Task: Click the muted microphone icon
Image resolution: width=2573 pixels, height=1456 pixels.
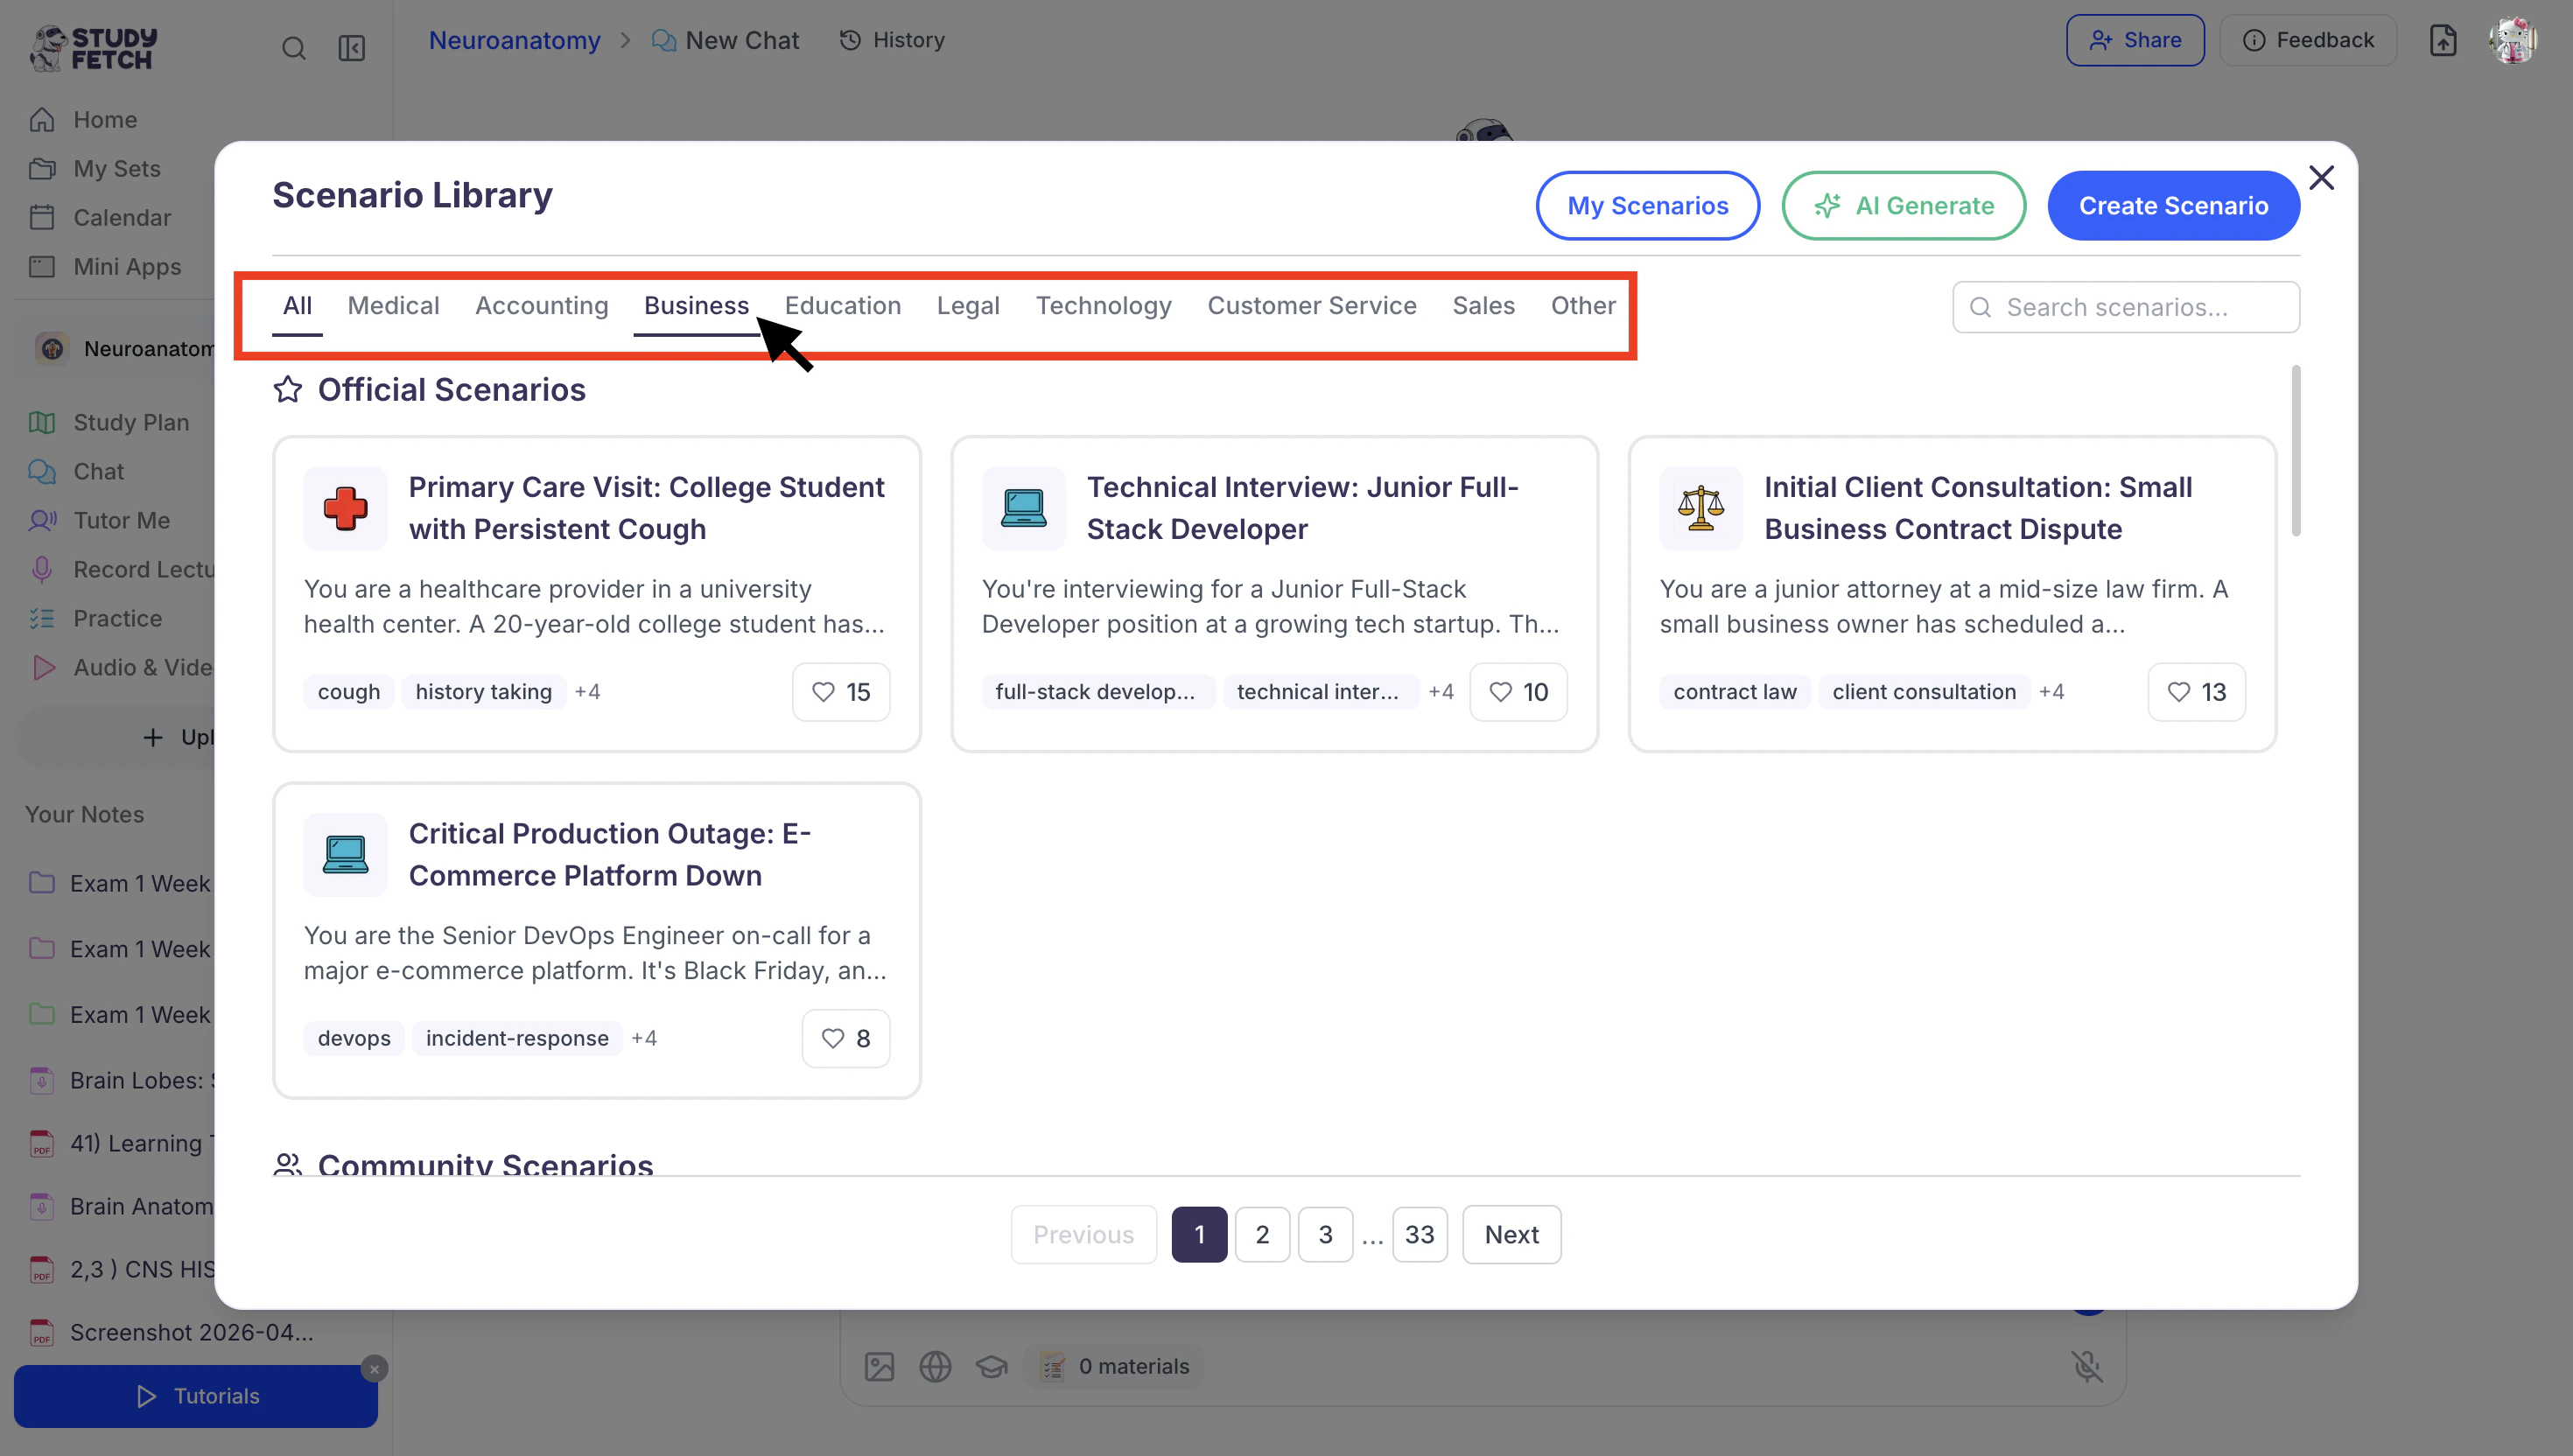Action: coord(2086,1366)
